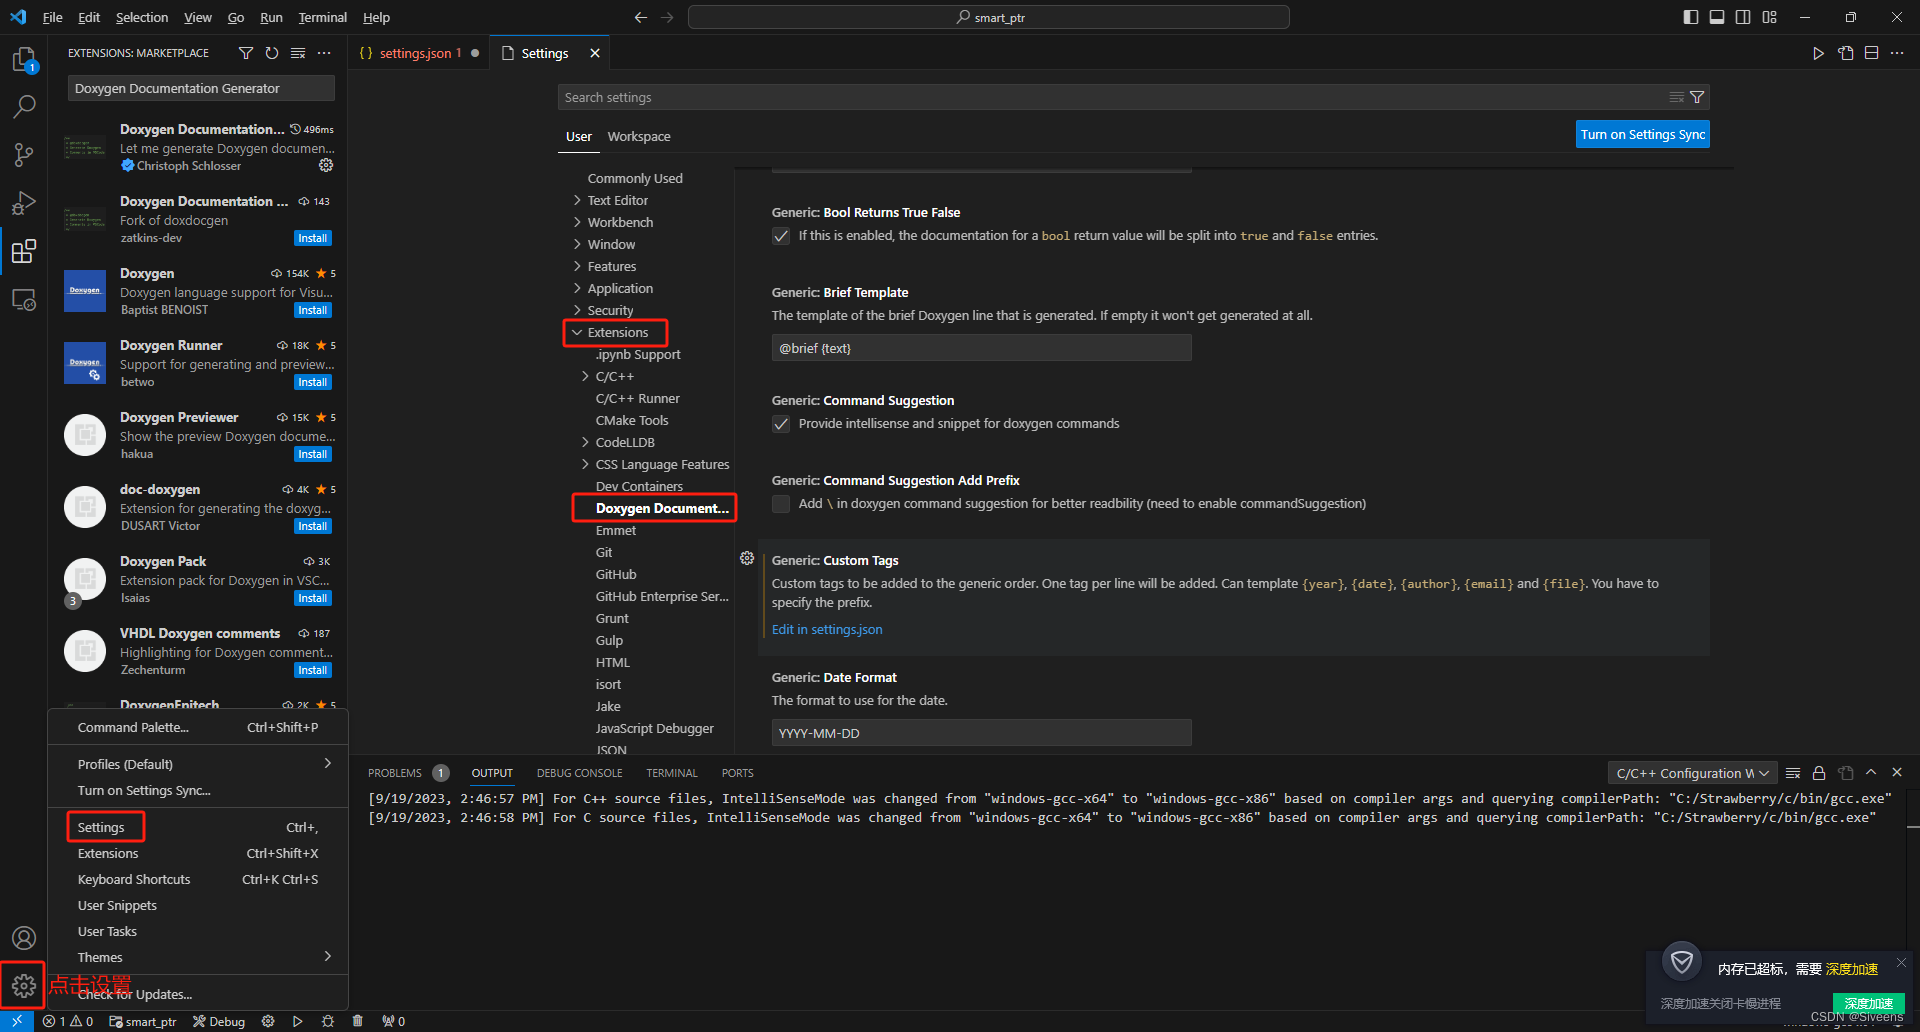Click Edit in settings.json link
The height and width of the screenshot is (1032, 1920).
tap(827, 630)
